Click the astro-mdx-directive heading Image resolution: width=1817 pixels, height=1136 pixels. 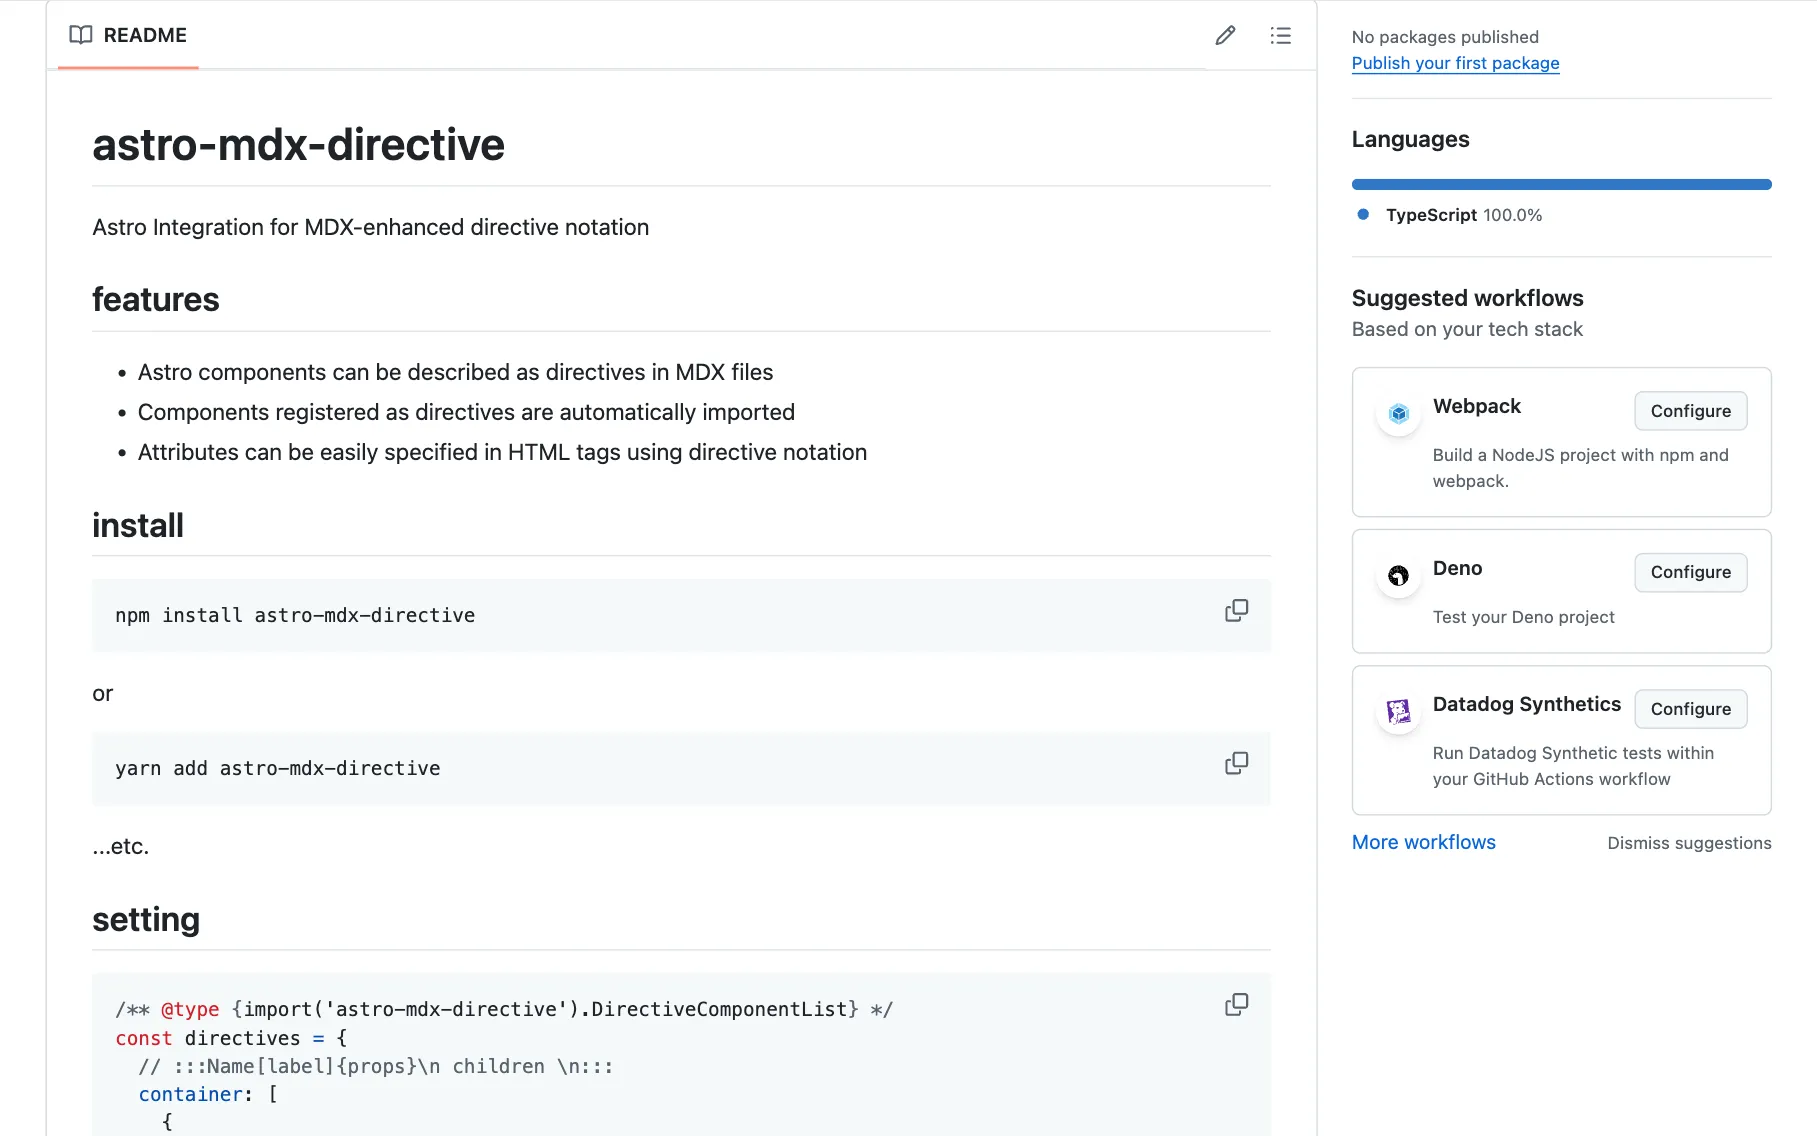[298, 145]
